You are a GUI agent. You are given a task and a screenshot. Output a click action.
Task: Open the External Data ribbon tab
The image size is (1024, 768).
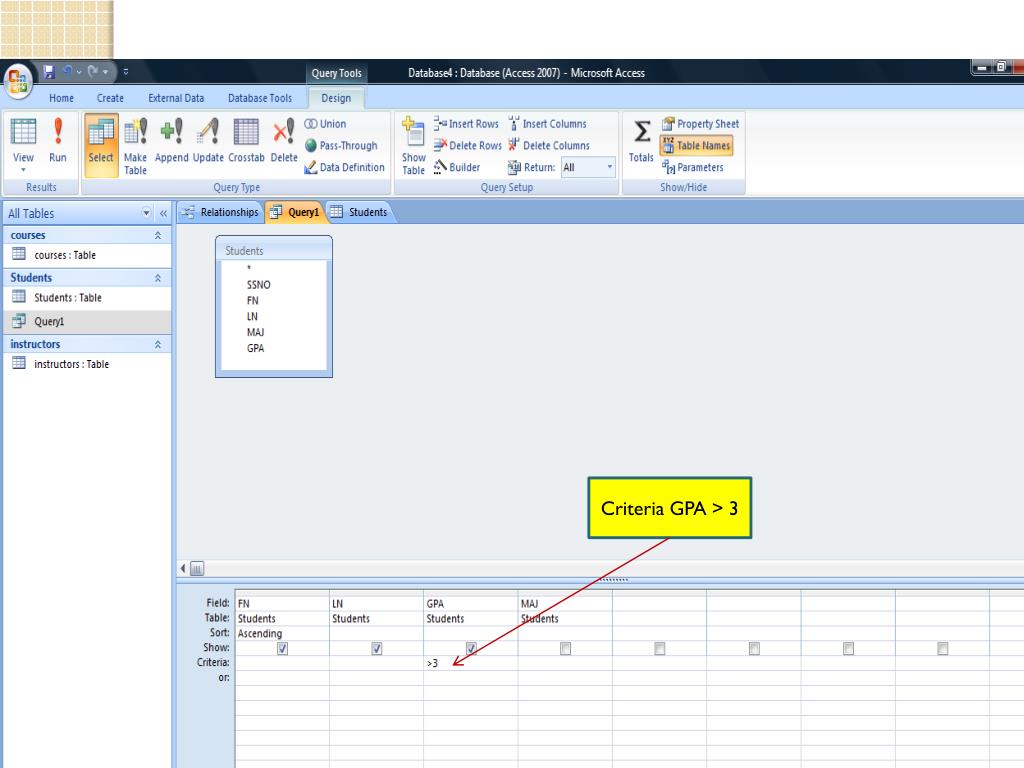pos(176,98)
